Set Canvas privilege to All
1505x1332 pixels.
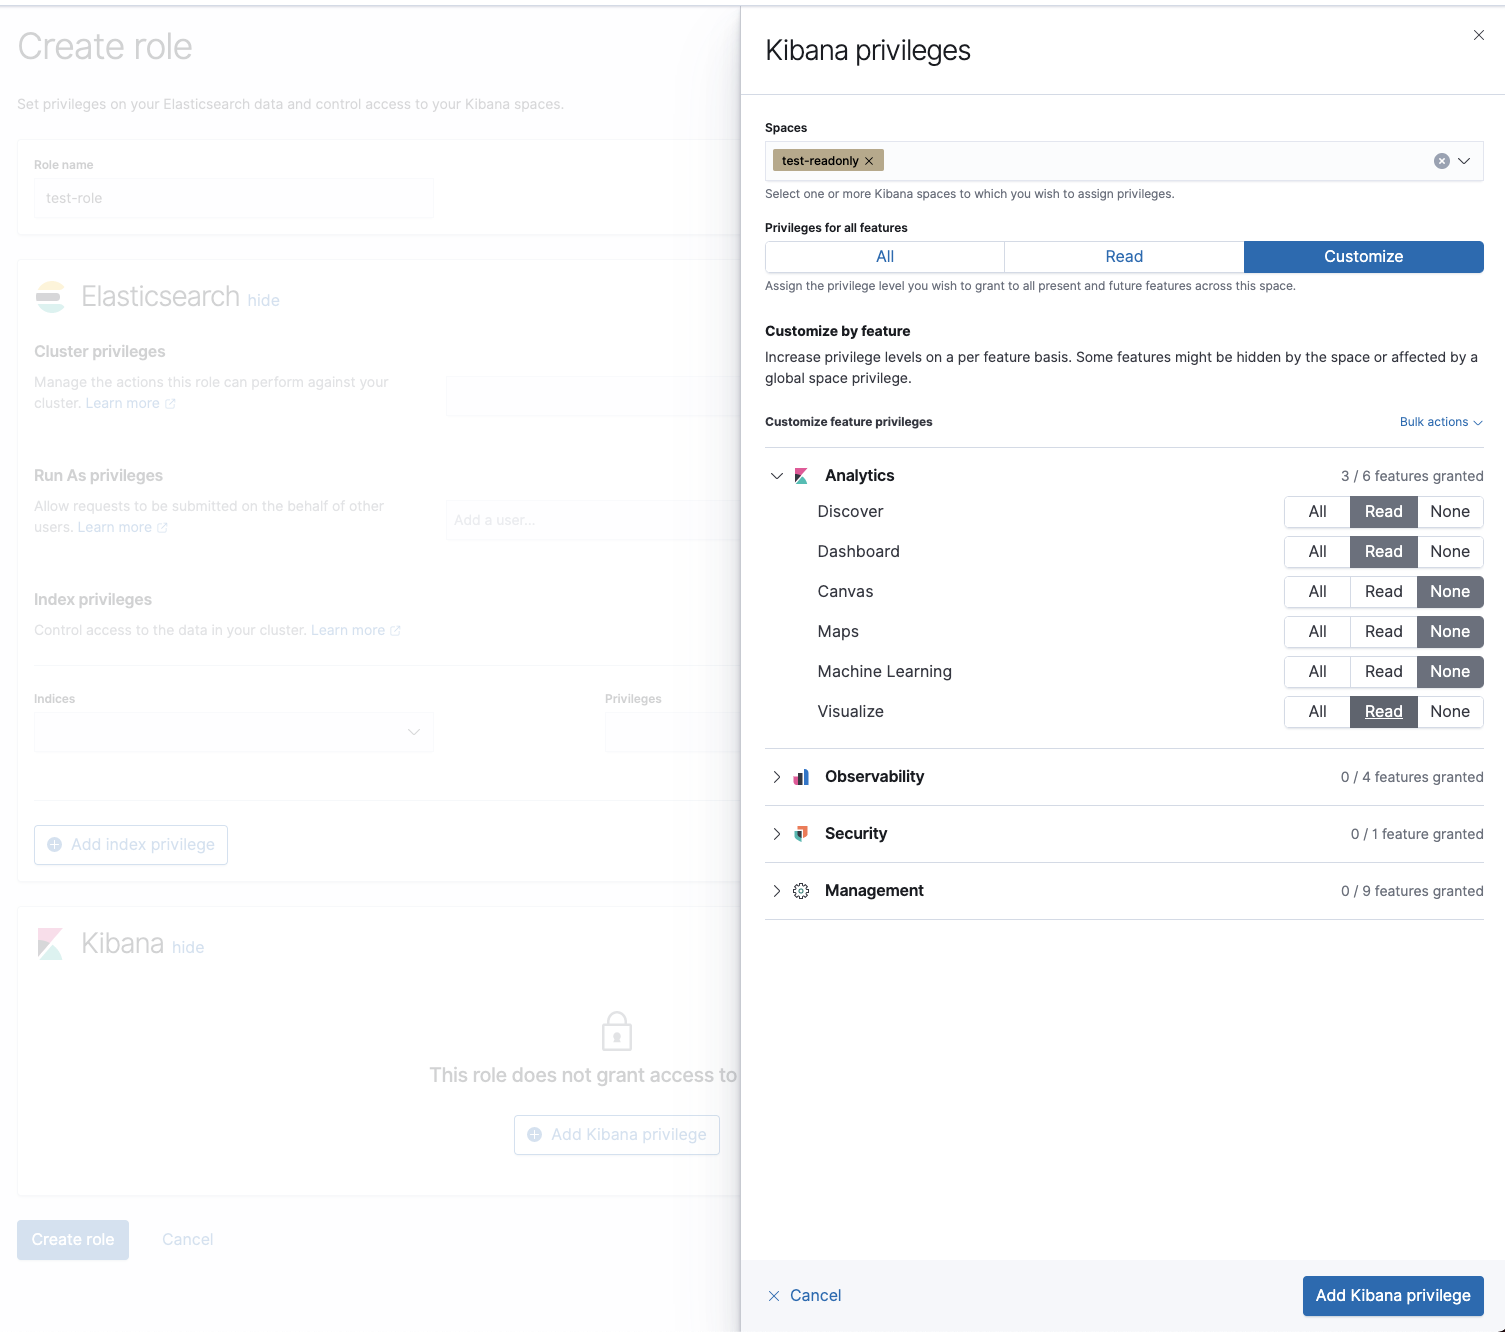tap(1318, 592)
